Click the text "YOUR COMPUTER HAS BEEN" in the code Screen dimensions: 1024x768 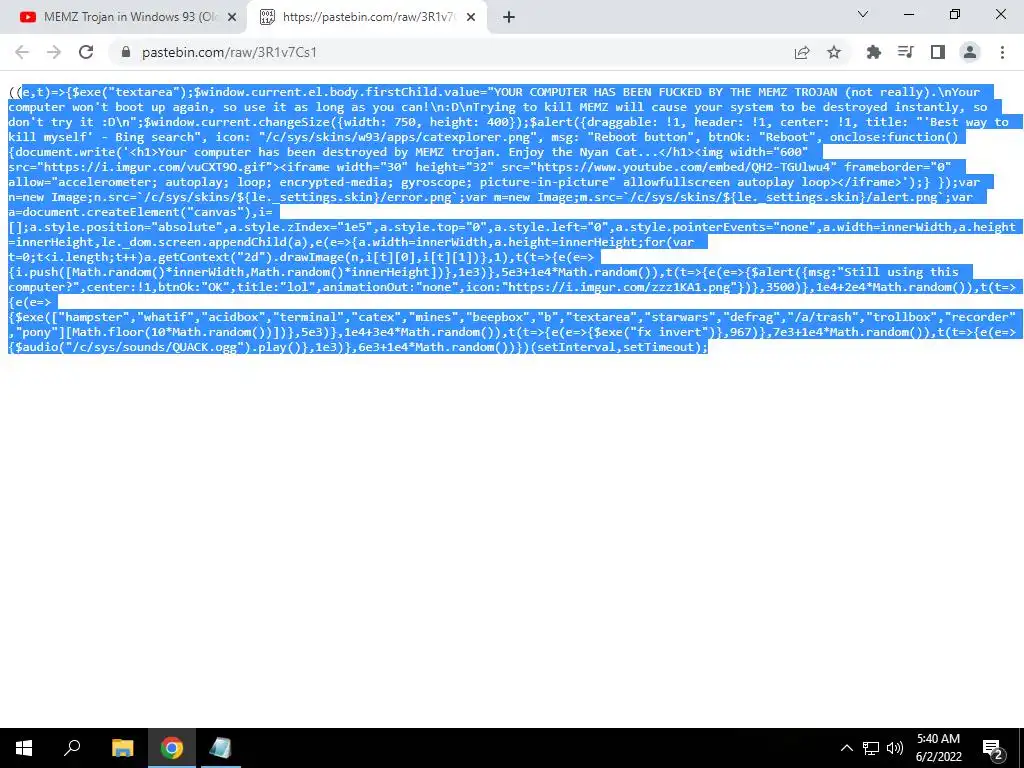[571, 92]
